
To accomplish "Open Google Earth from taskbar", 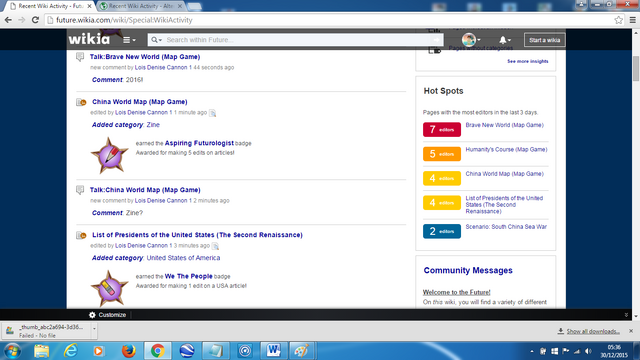I will [187, 351].
